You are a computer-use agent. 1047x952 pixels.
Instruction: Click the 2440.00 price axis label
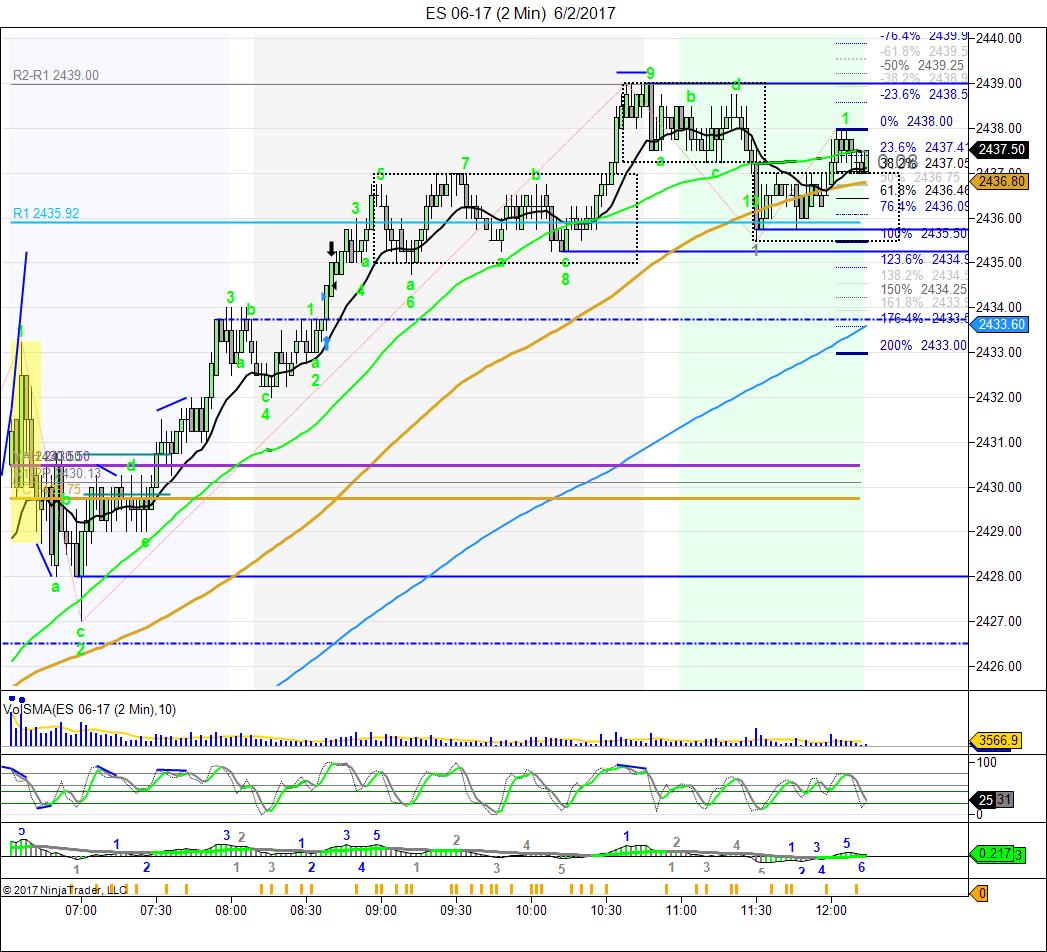(998, 38)
